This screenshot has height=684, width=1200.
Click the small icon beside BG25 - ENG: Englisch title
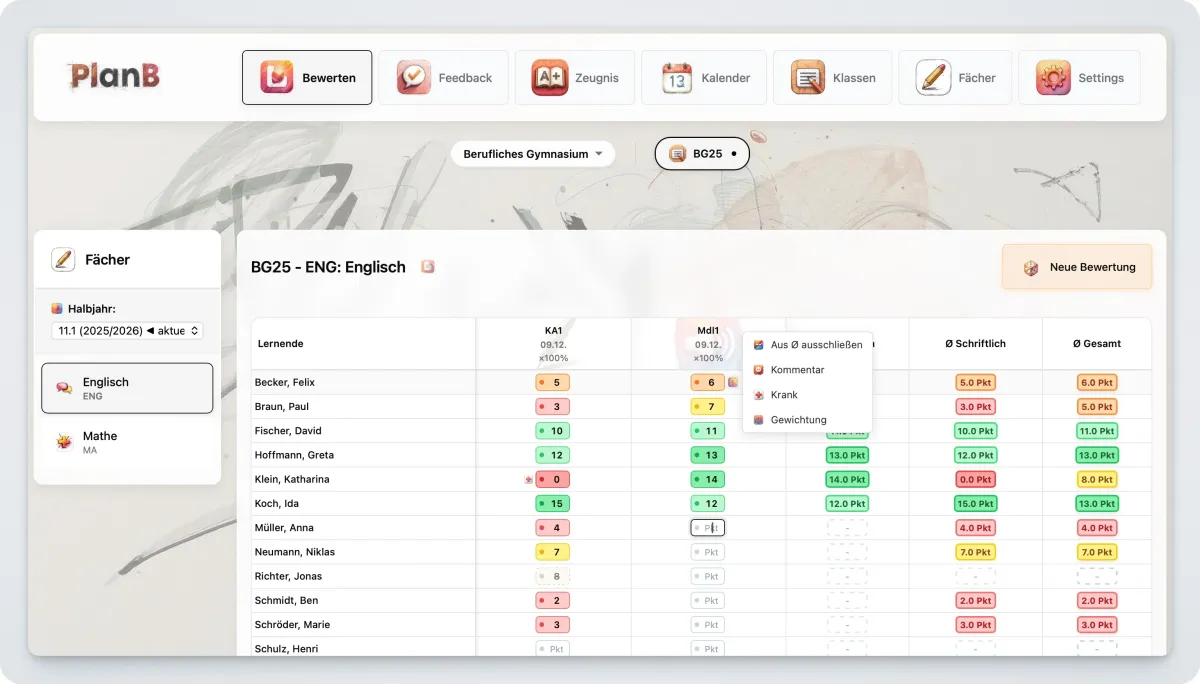[x=428, y=267]
